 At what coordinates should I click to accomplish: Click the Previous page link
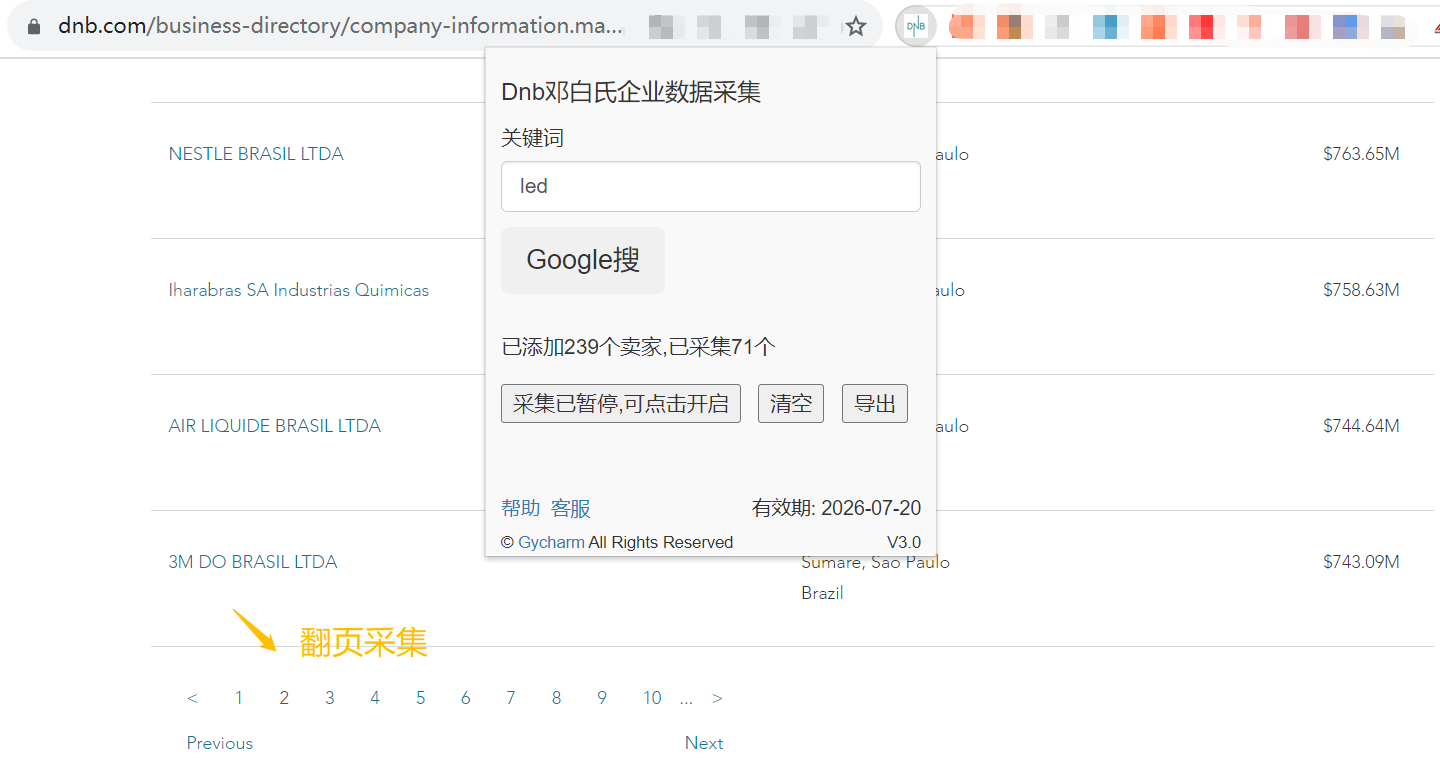pos(220,743)
